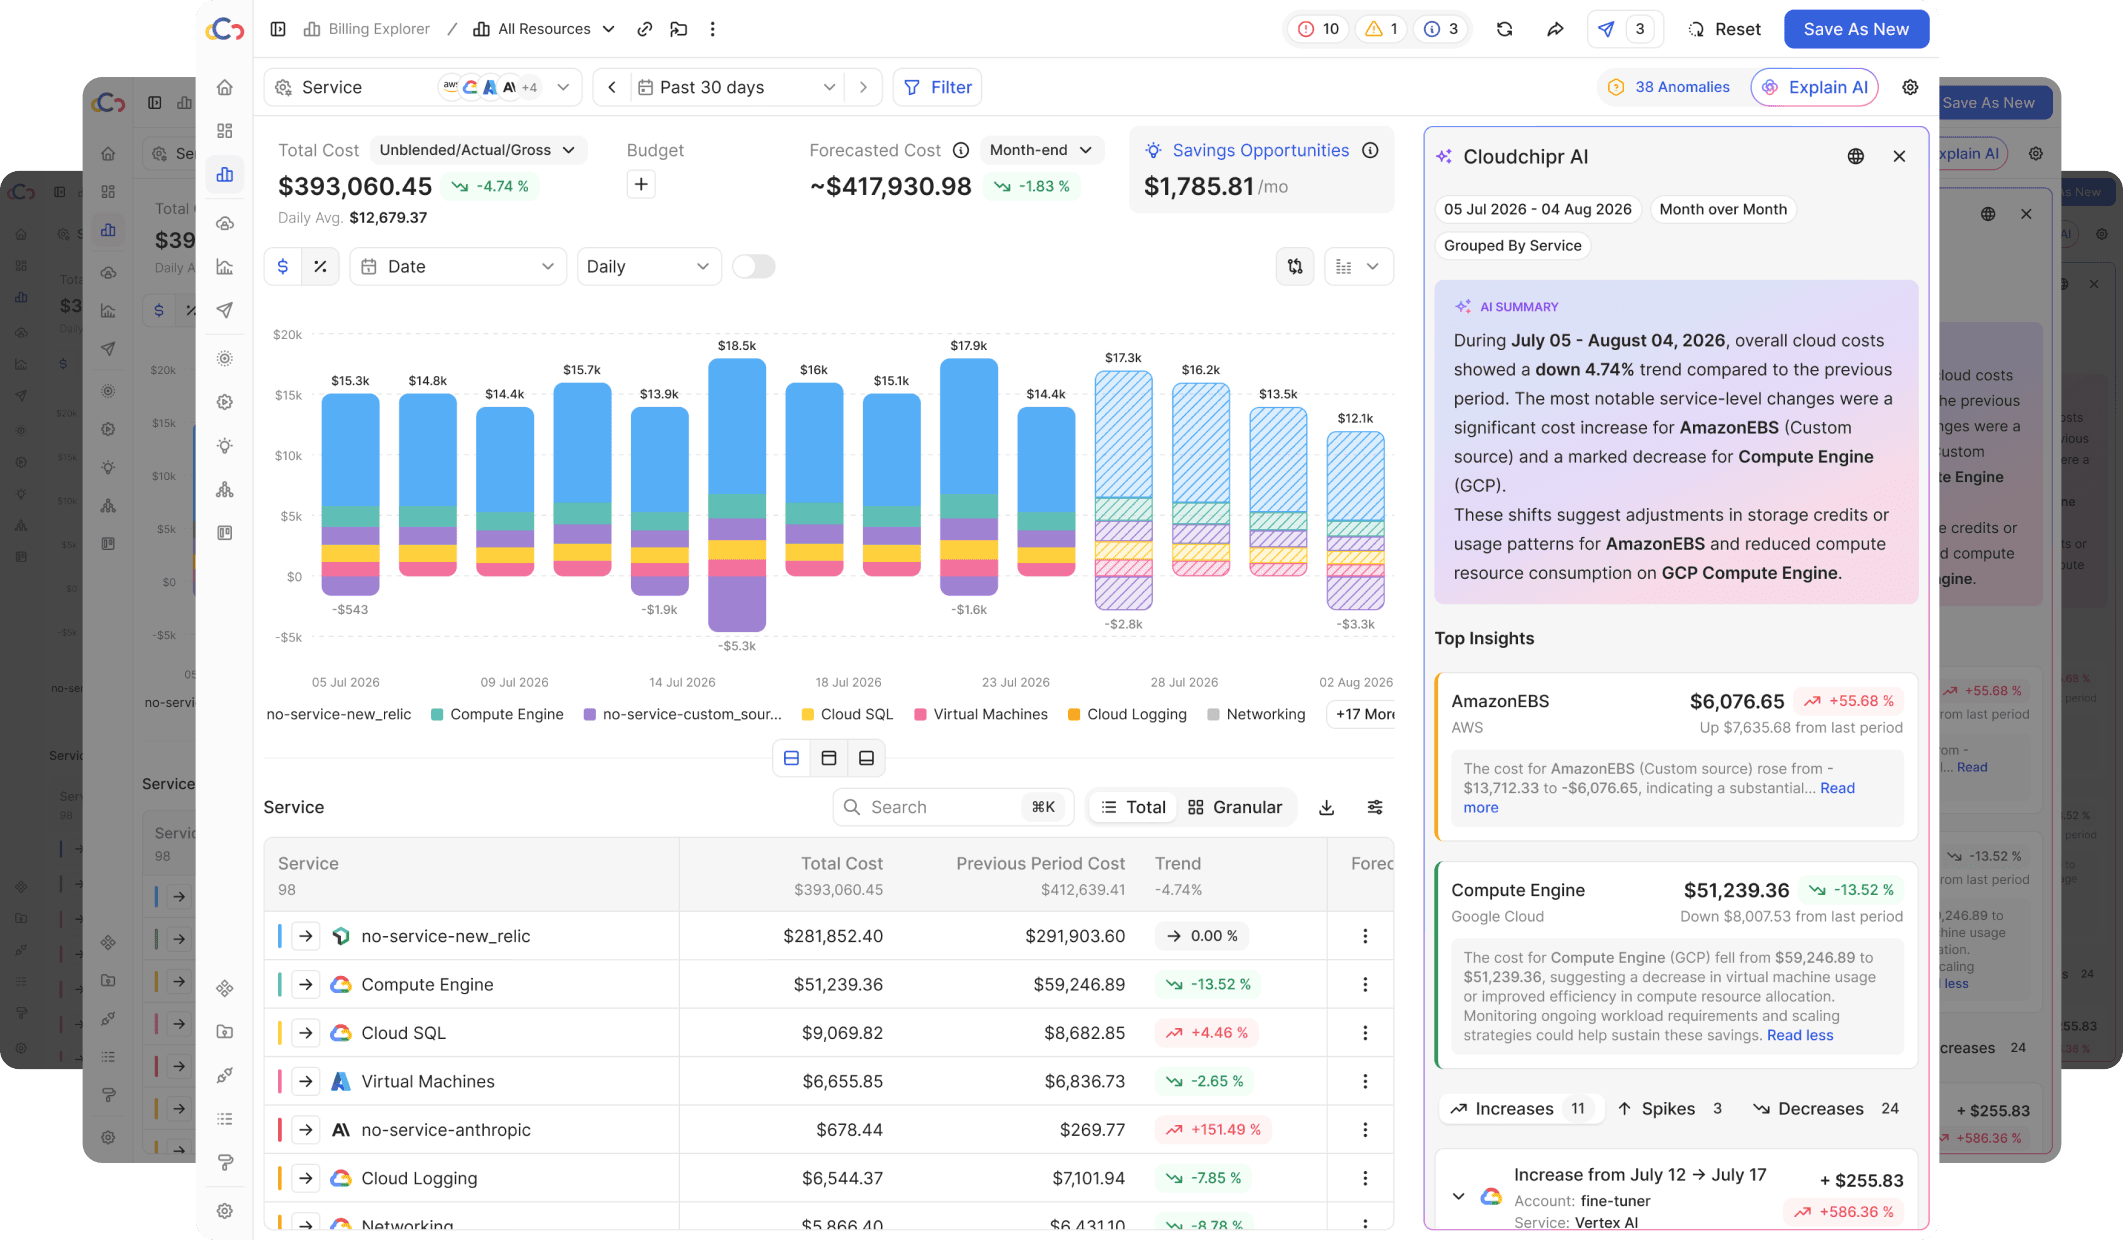
Task: Show the 10 critical alerts badge
Action: pyautogui.click(x=1318, y=29)
